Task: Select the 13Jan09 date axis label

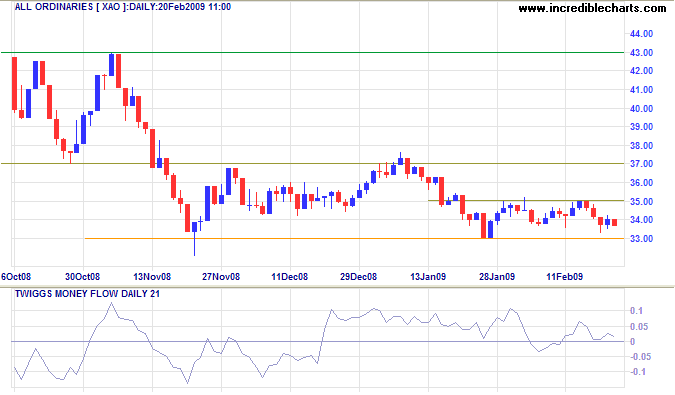Action: [x=428, y=277]
